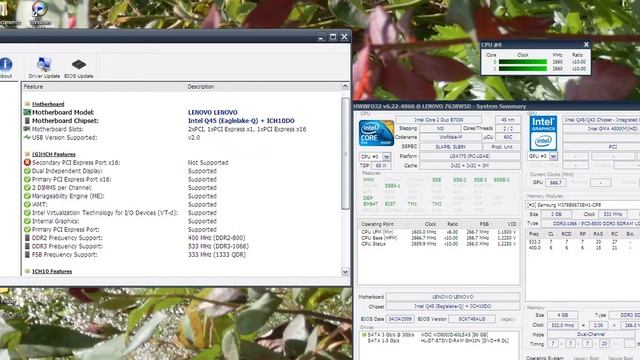
Task: Select the Motherboard section heading
Action: click(x=48, y=104)
